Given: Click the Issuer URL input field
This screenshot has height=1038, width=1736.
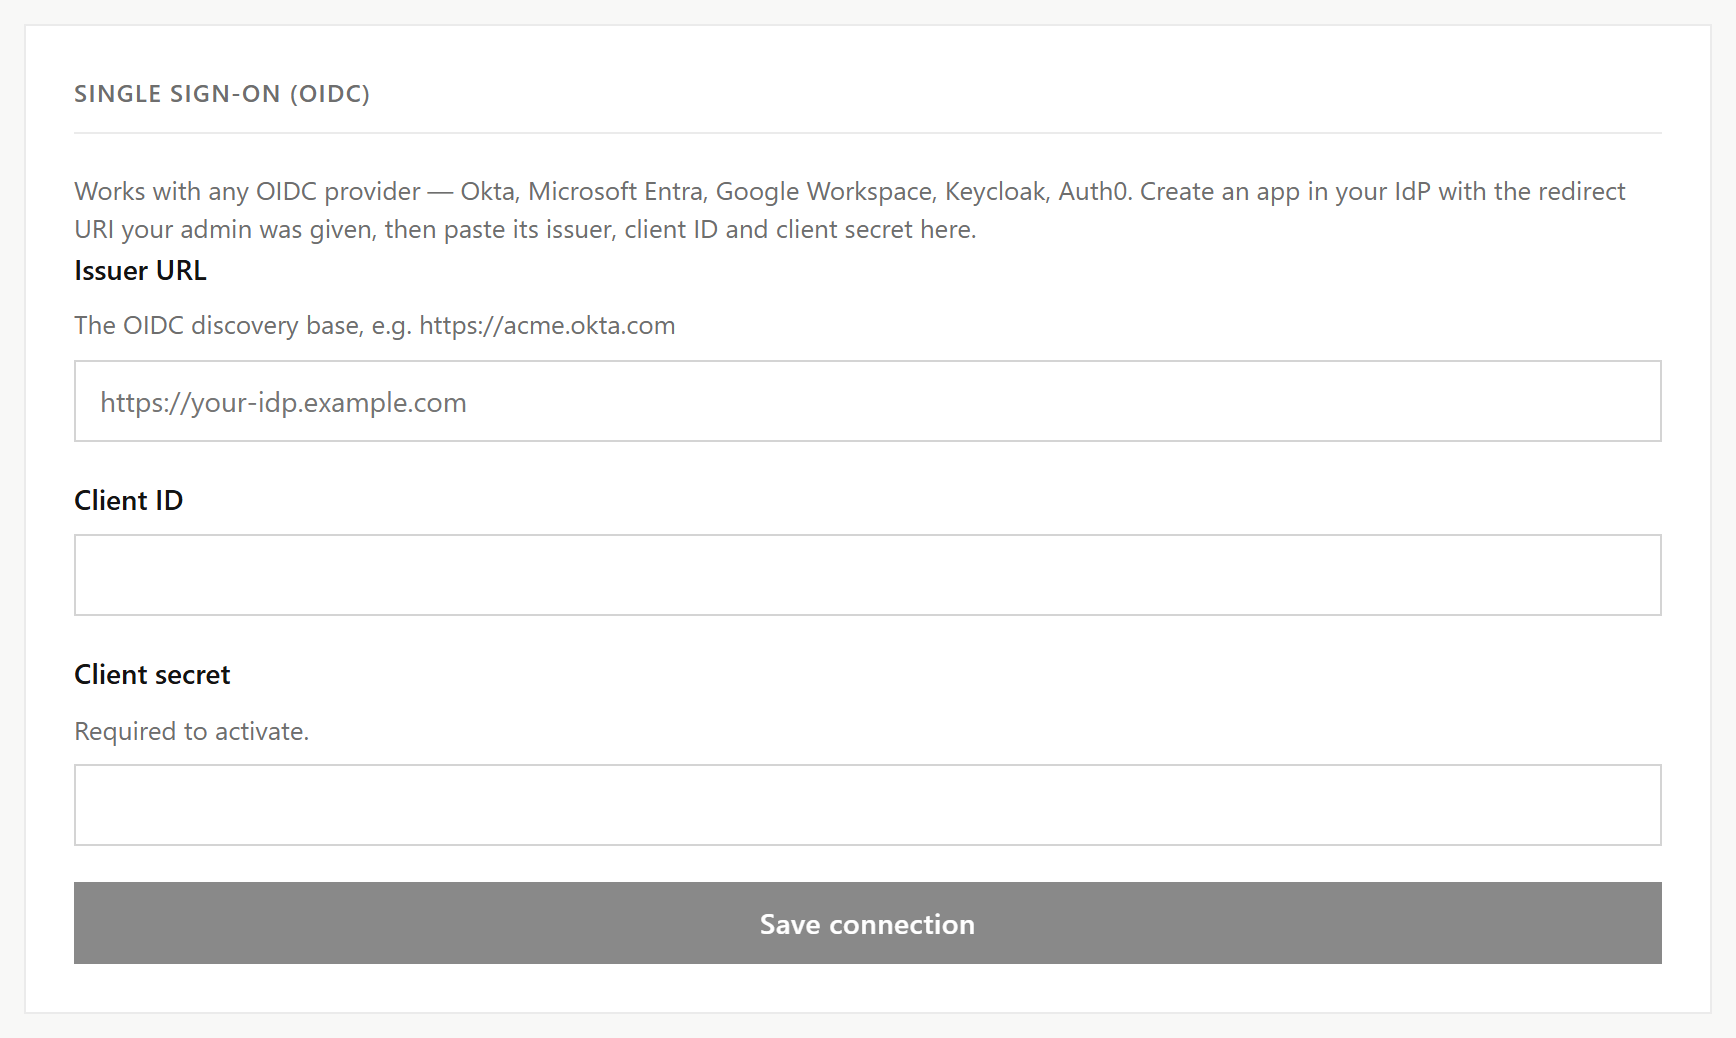Looking at the screenshot, I should click(868, 401).
